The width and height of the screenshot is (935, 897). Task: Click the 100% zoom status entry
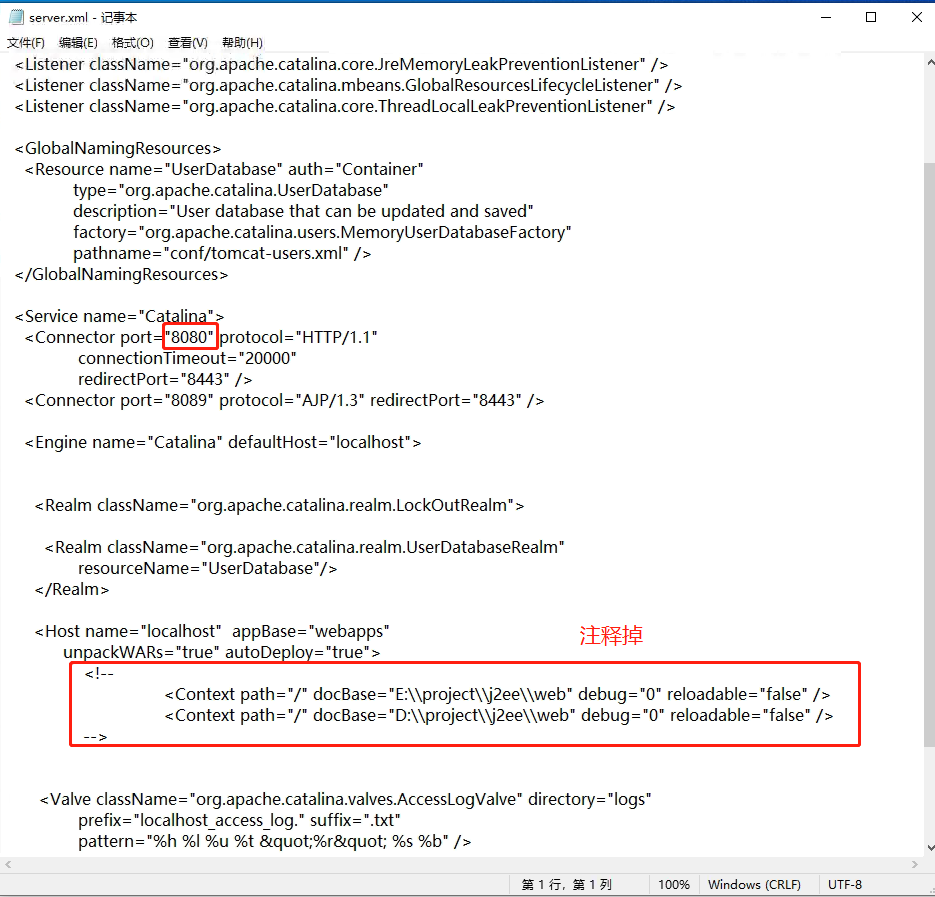coord(674,885)
